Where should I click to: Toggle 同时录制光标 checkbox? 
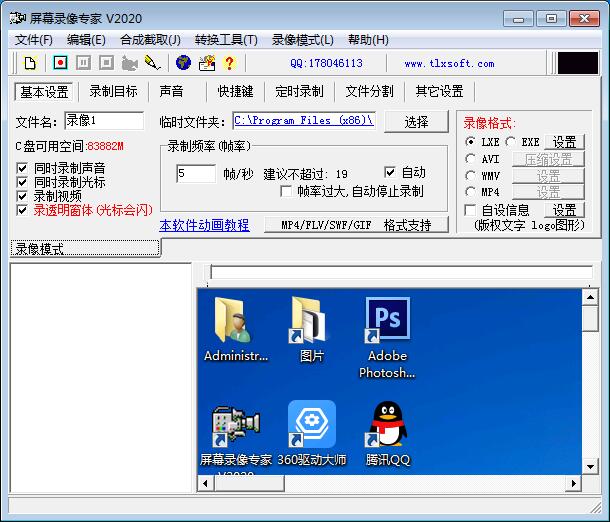pyautogui.click(x=22, y=182)
